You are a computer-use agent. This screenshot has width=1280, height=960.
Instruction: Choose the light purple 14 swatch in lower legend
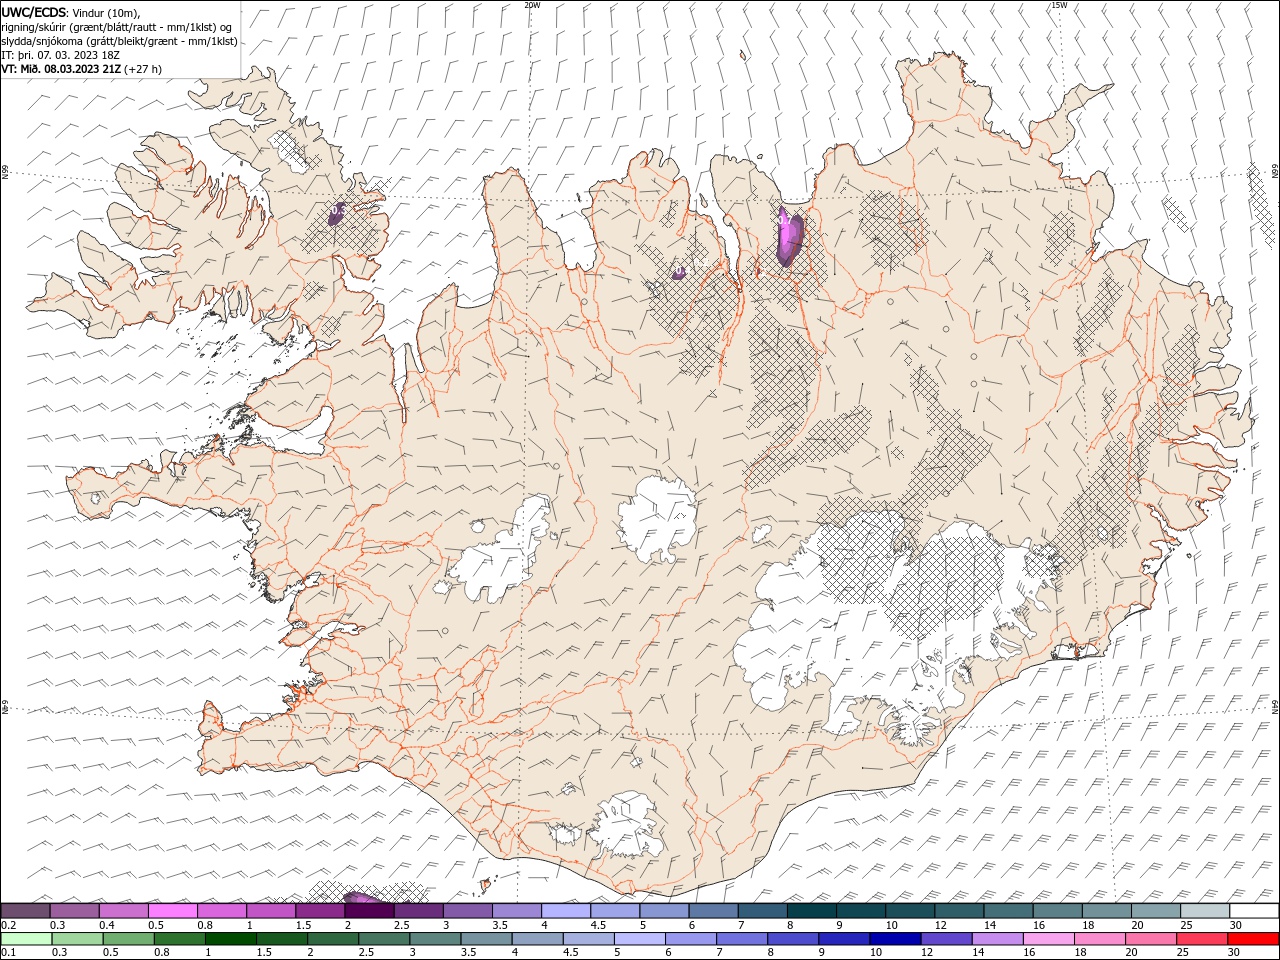pos(996,939)
